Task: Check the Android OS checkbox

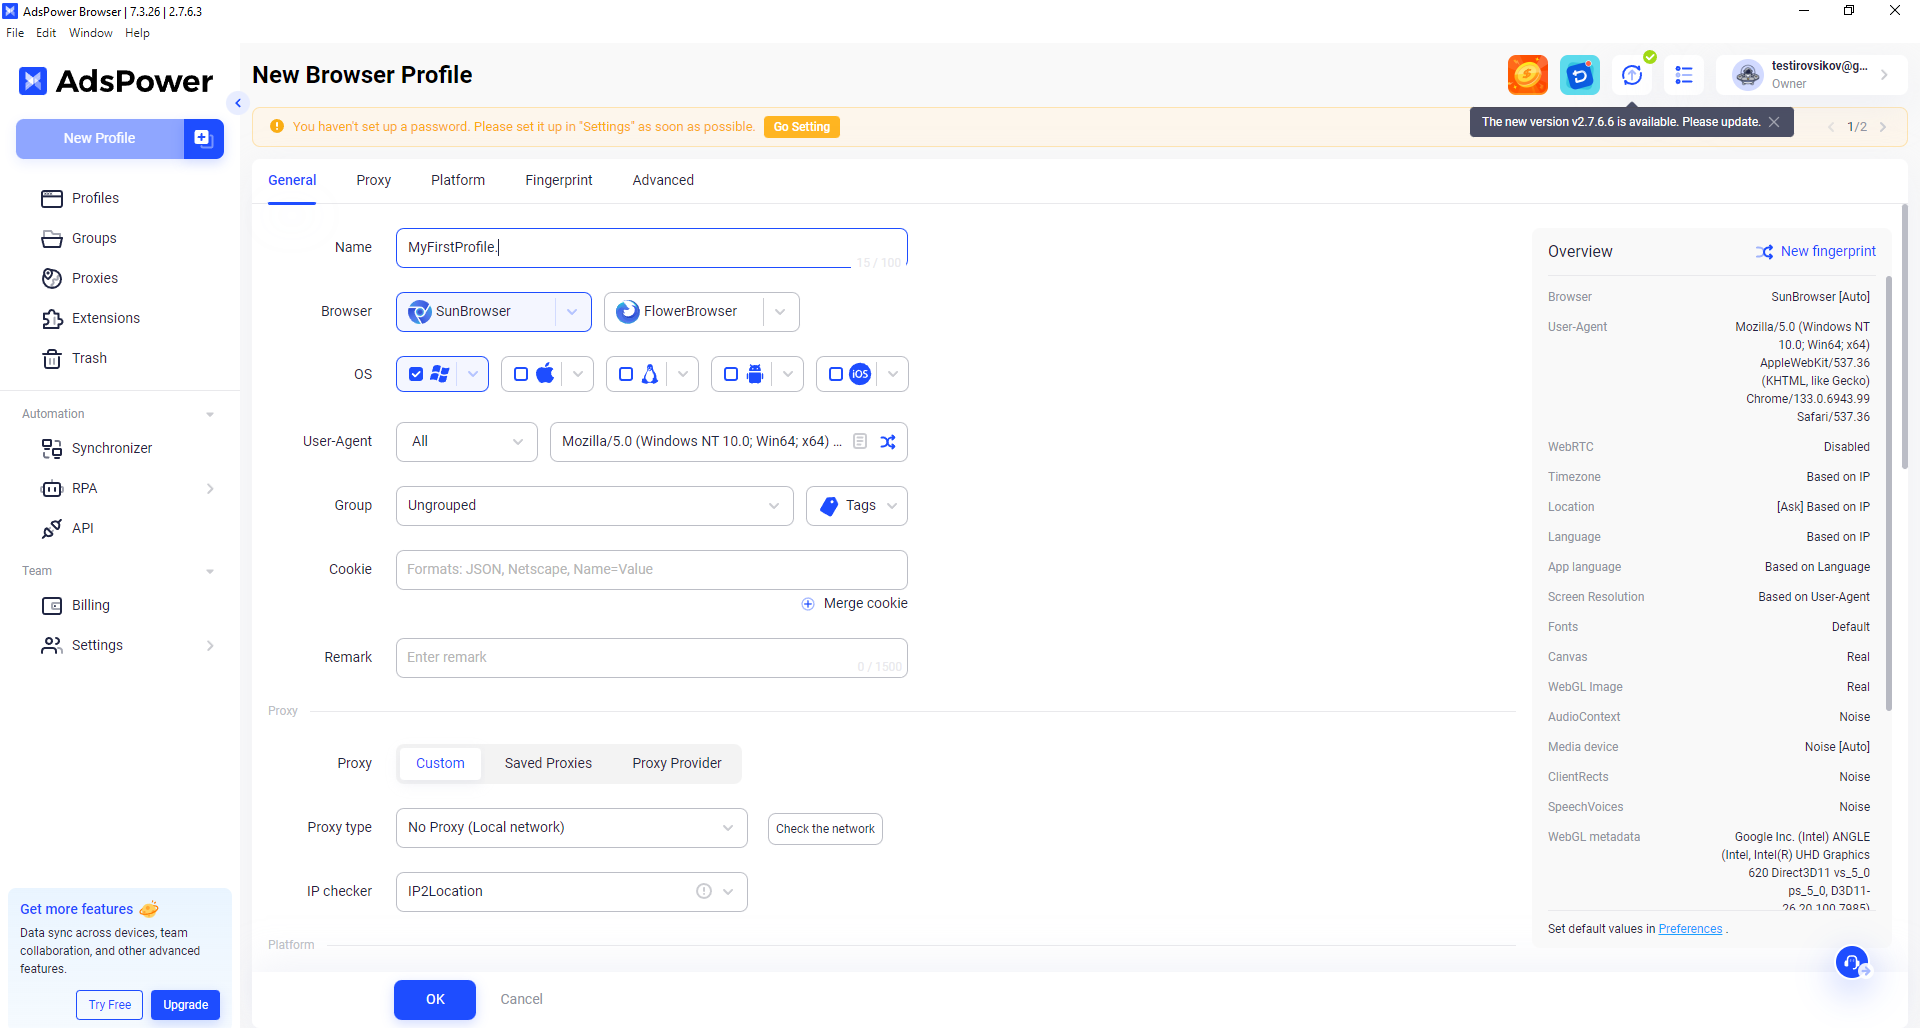Action: pyautogui.click(x=731, y=374)
